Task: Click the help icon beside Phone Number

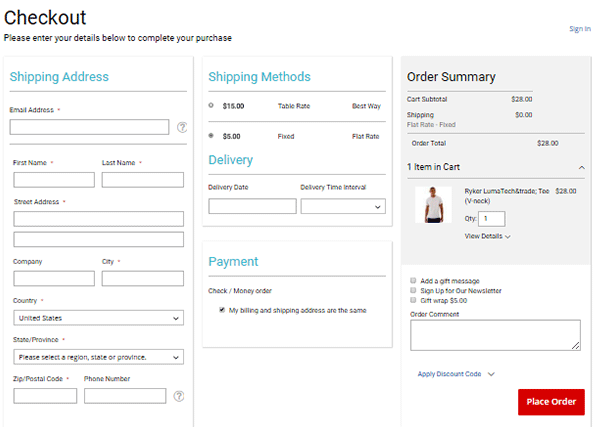Action: tap(179, 396)
